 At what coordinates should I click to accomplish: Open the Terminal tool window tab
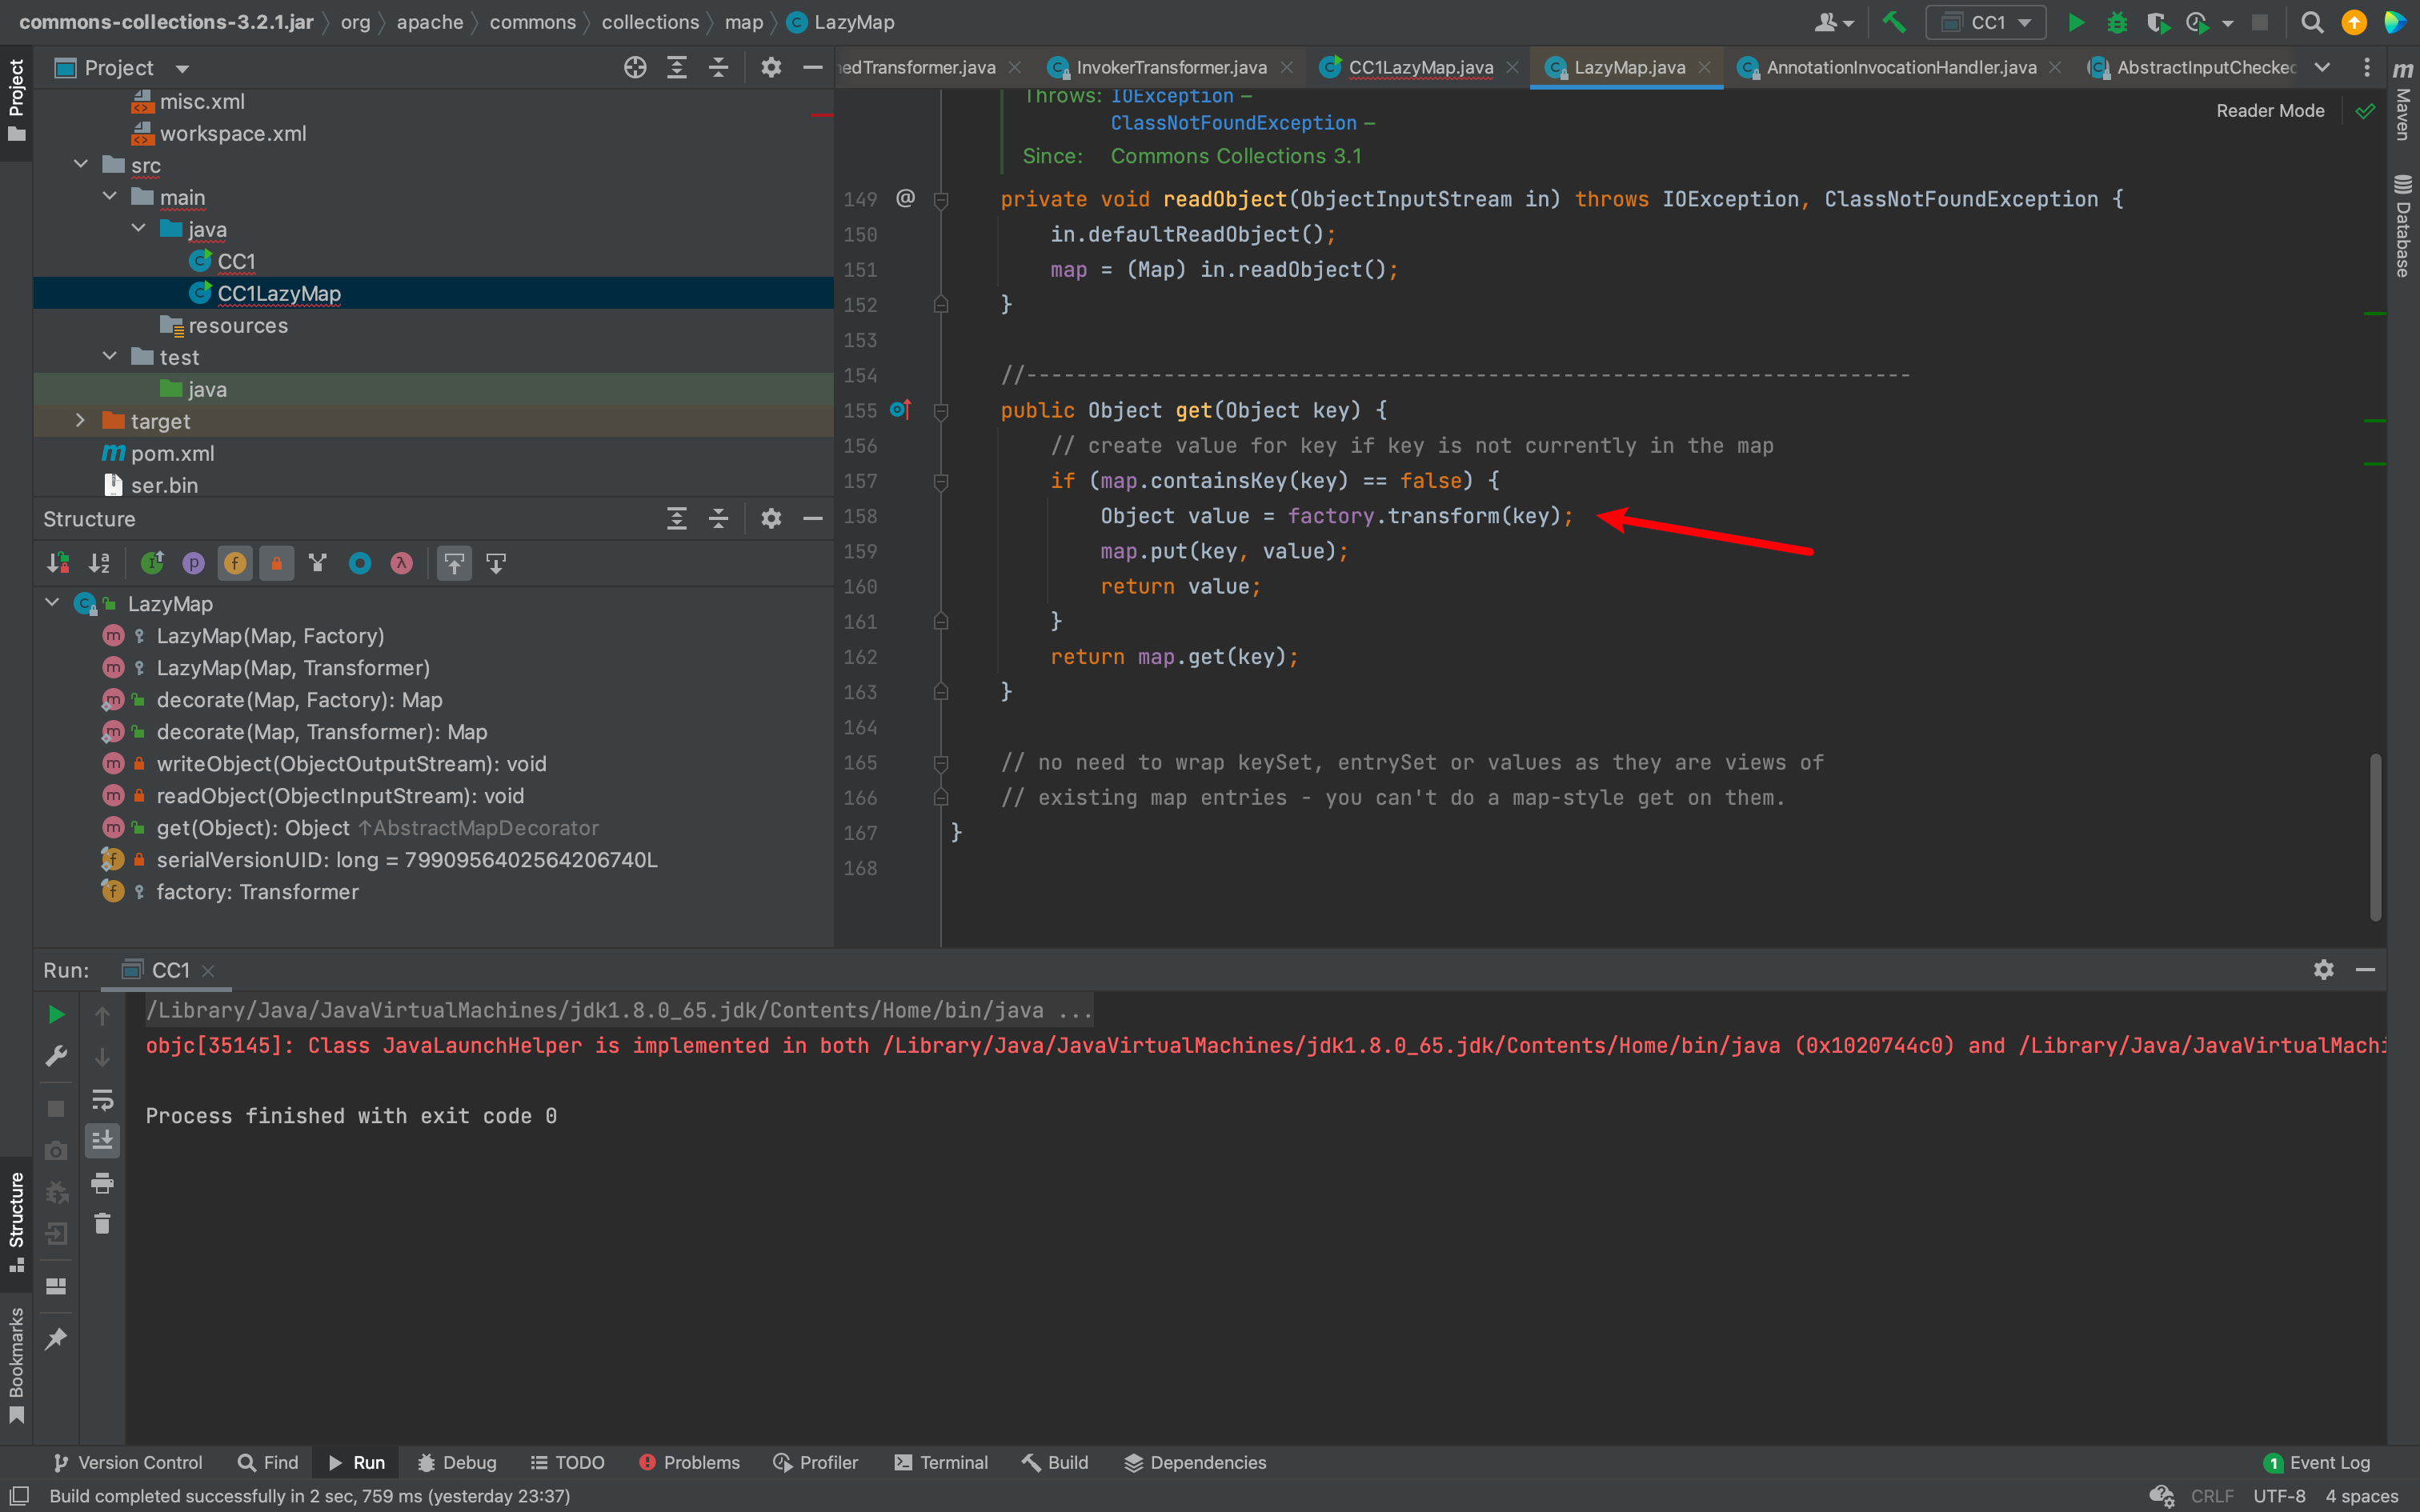point(941,1462)
